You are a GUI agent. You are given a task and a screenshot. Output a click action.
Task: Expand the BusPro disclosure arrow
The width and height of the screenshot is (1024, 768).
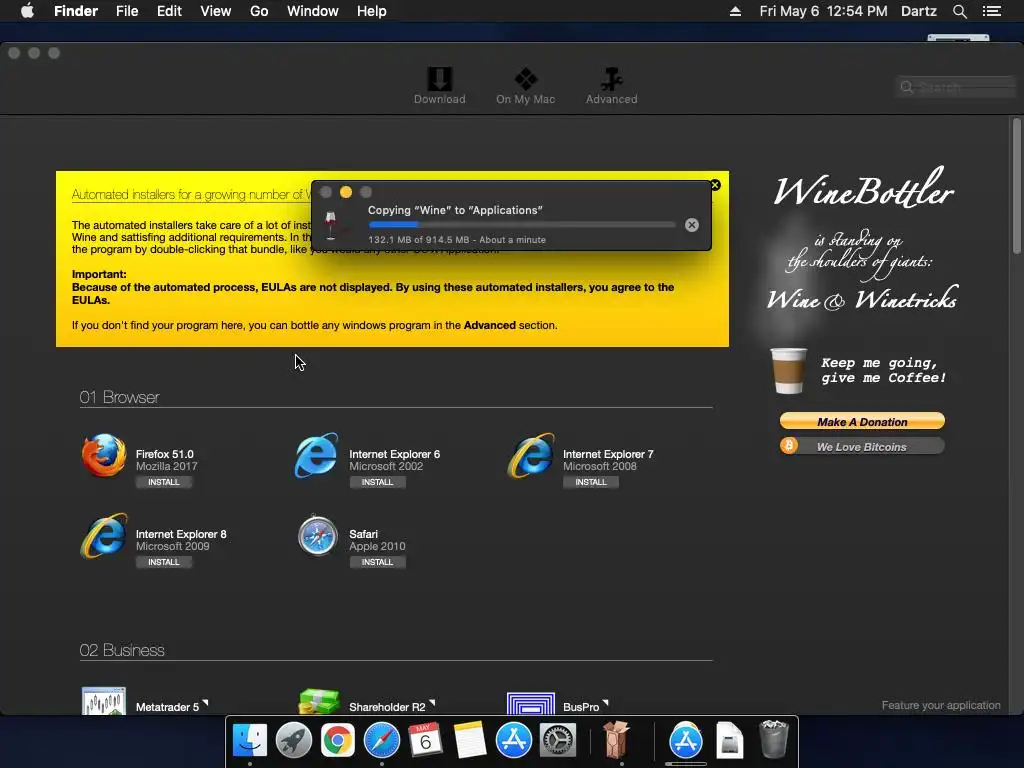(605, 703)
